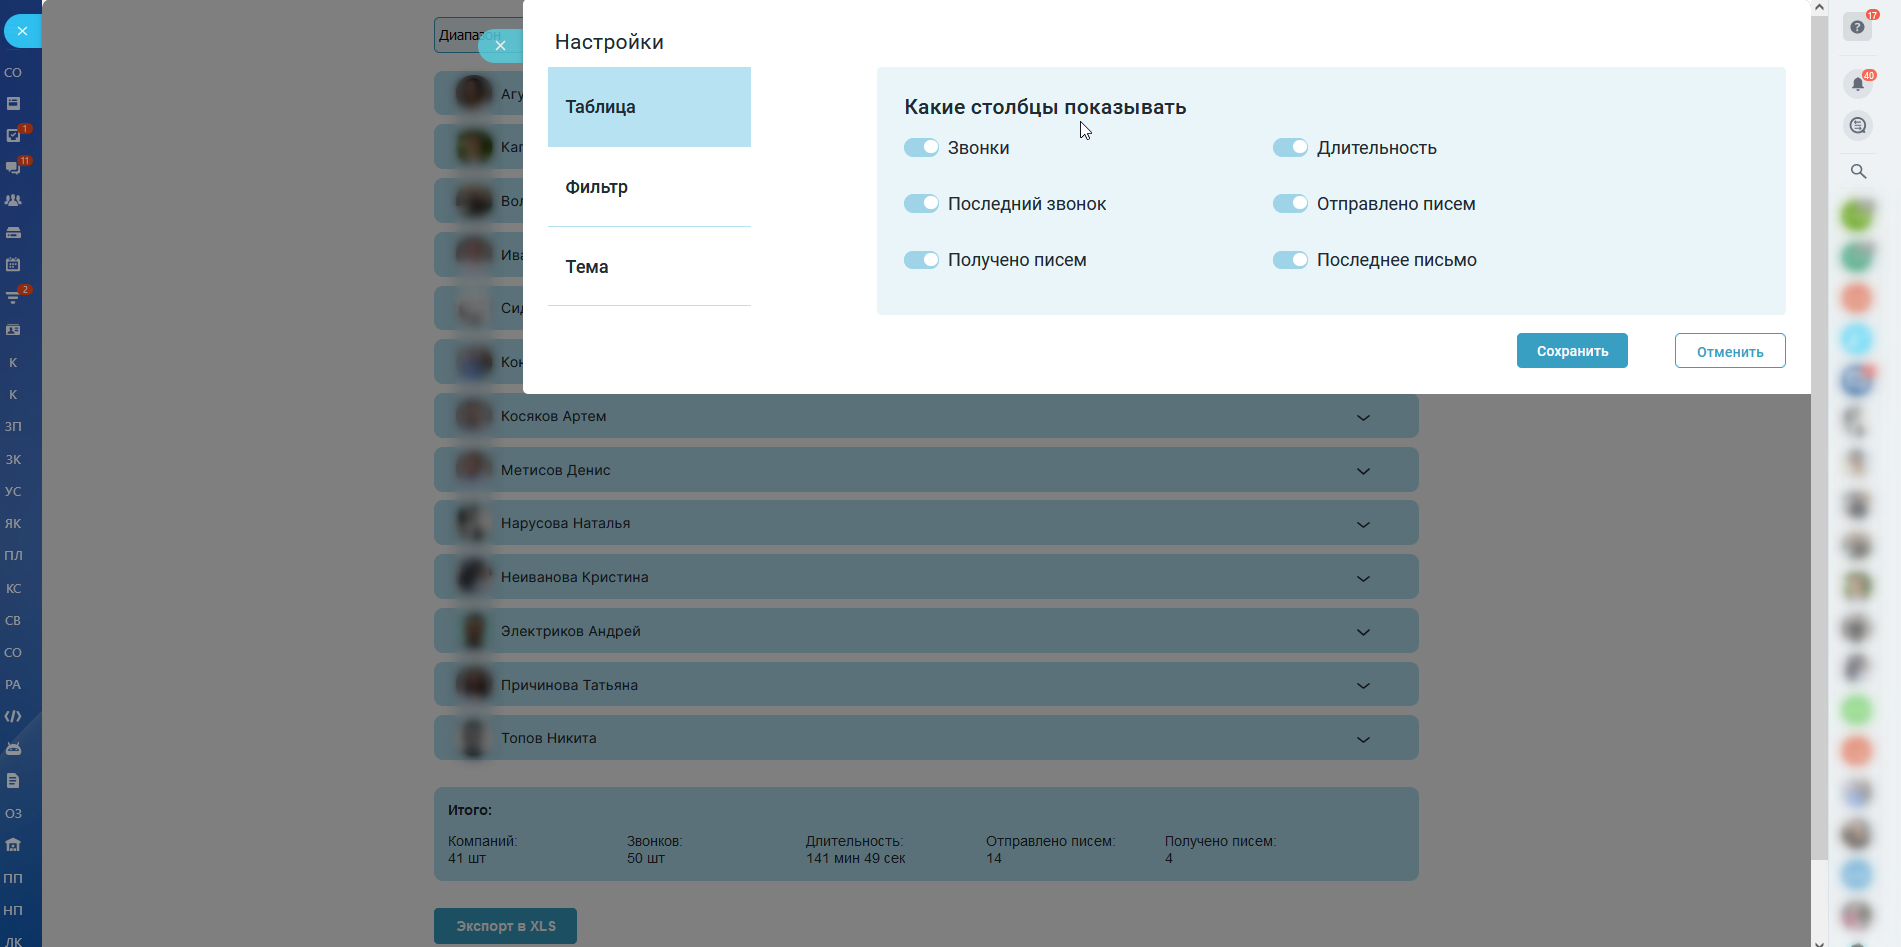Image resolution: width=1901 pixels, height=947 pixels.
Task: Open notifications bell icon
Action: tap(1857, 84)
